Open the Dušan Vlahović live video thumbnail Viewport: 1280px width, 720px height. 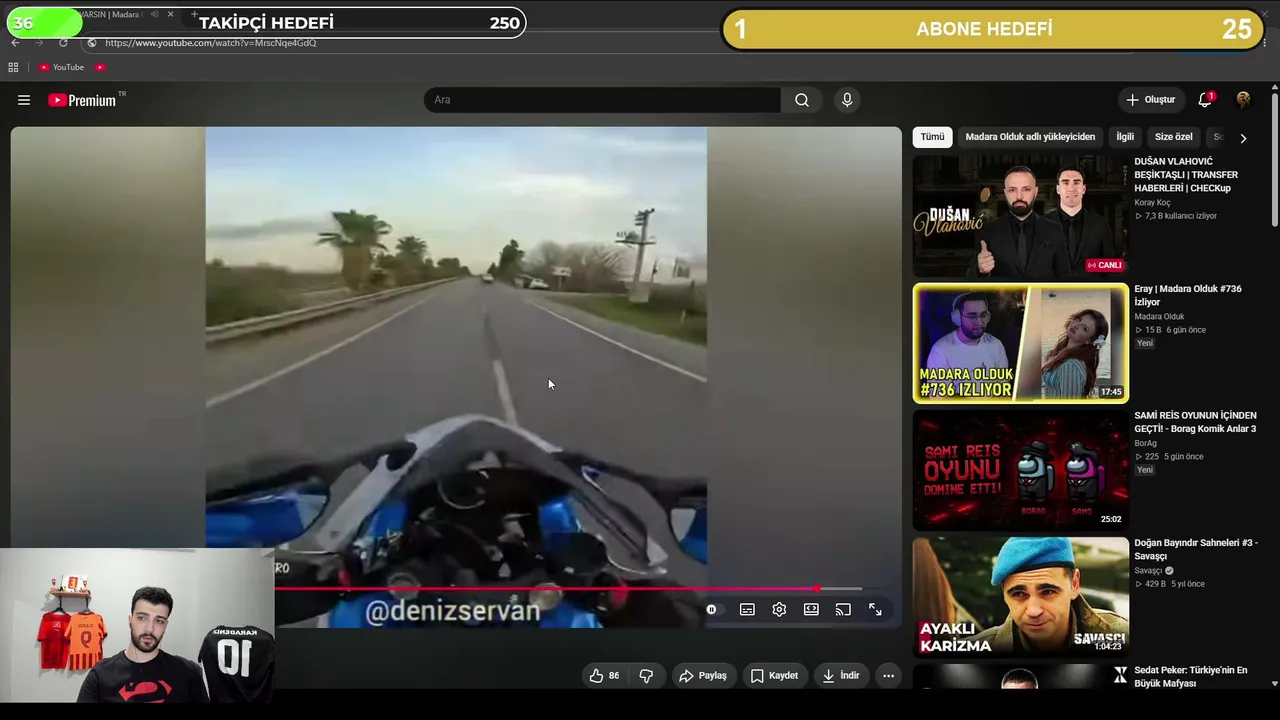point(1020,215)
